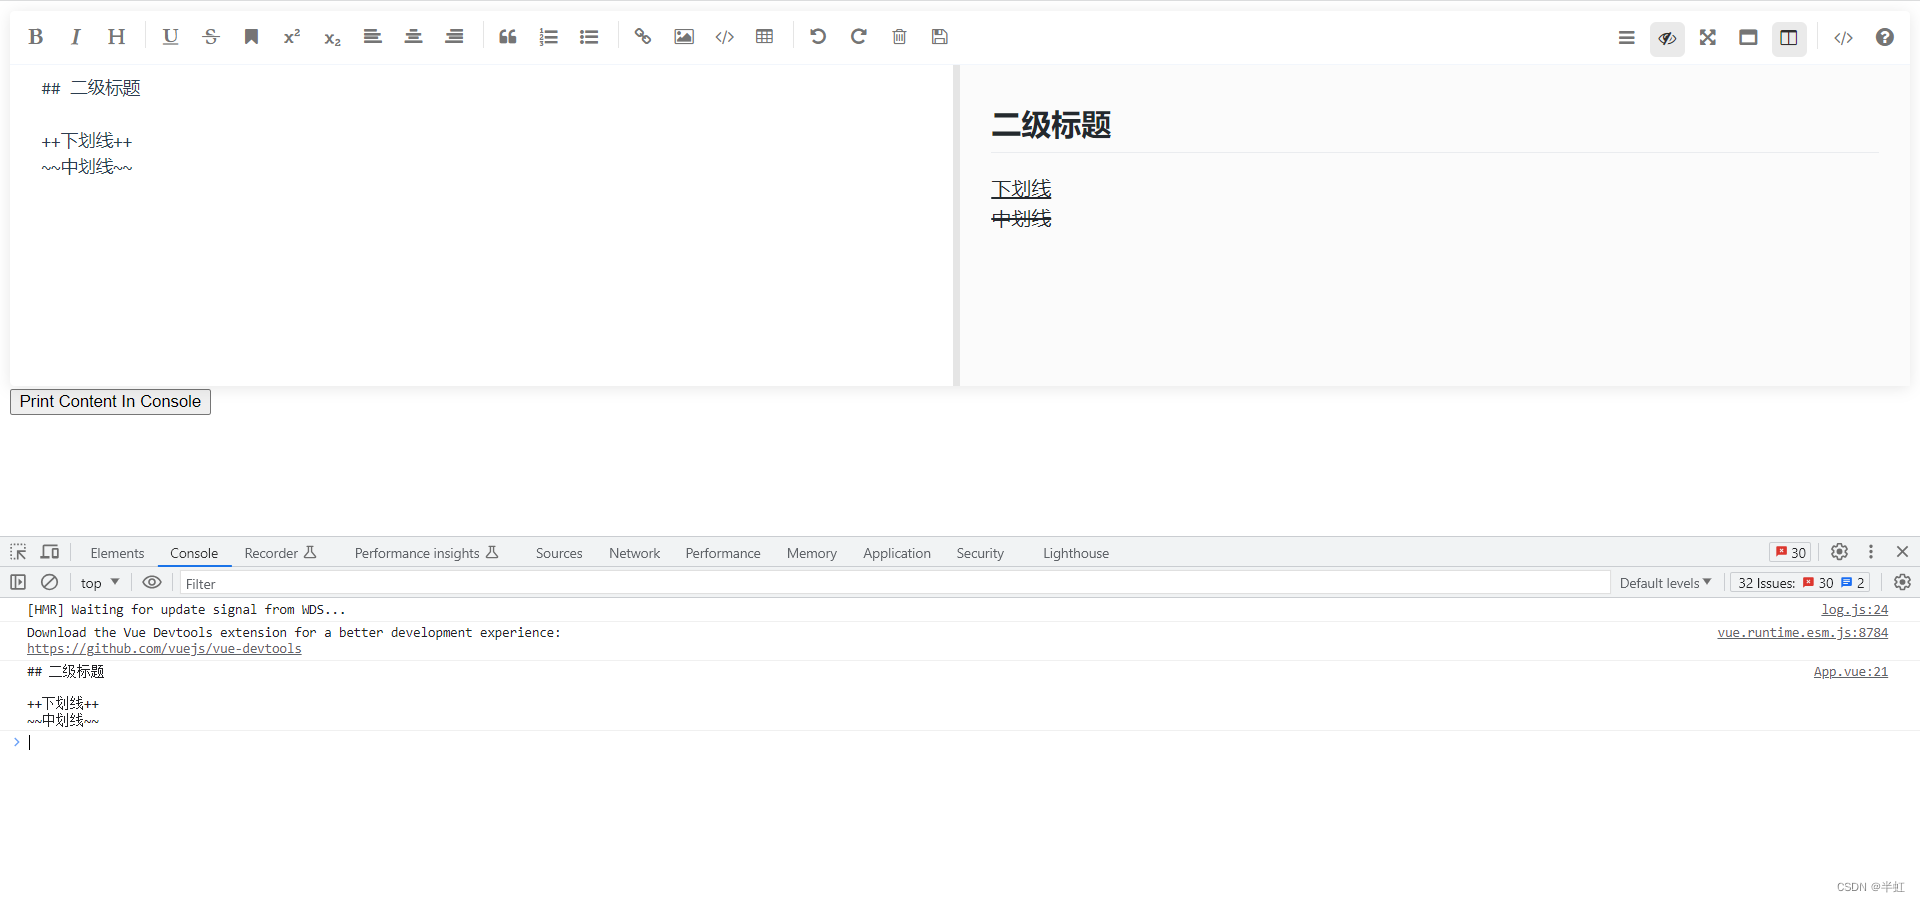Open the Network tab
Image resolution: width=1920 pixels, height=902 pixels.
[634, 553]
